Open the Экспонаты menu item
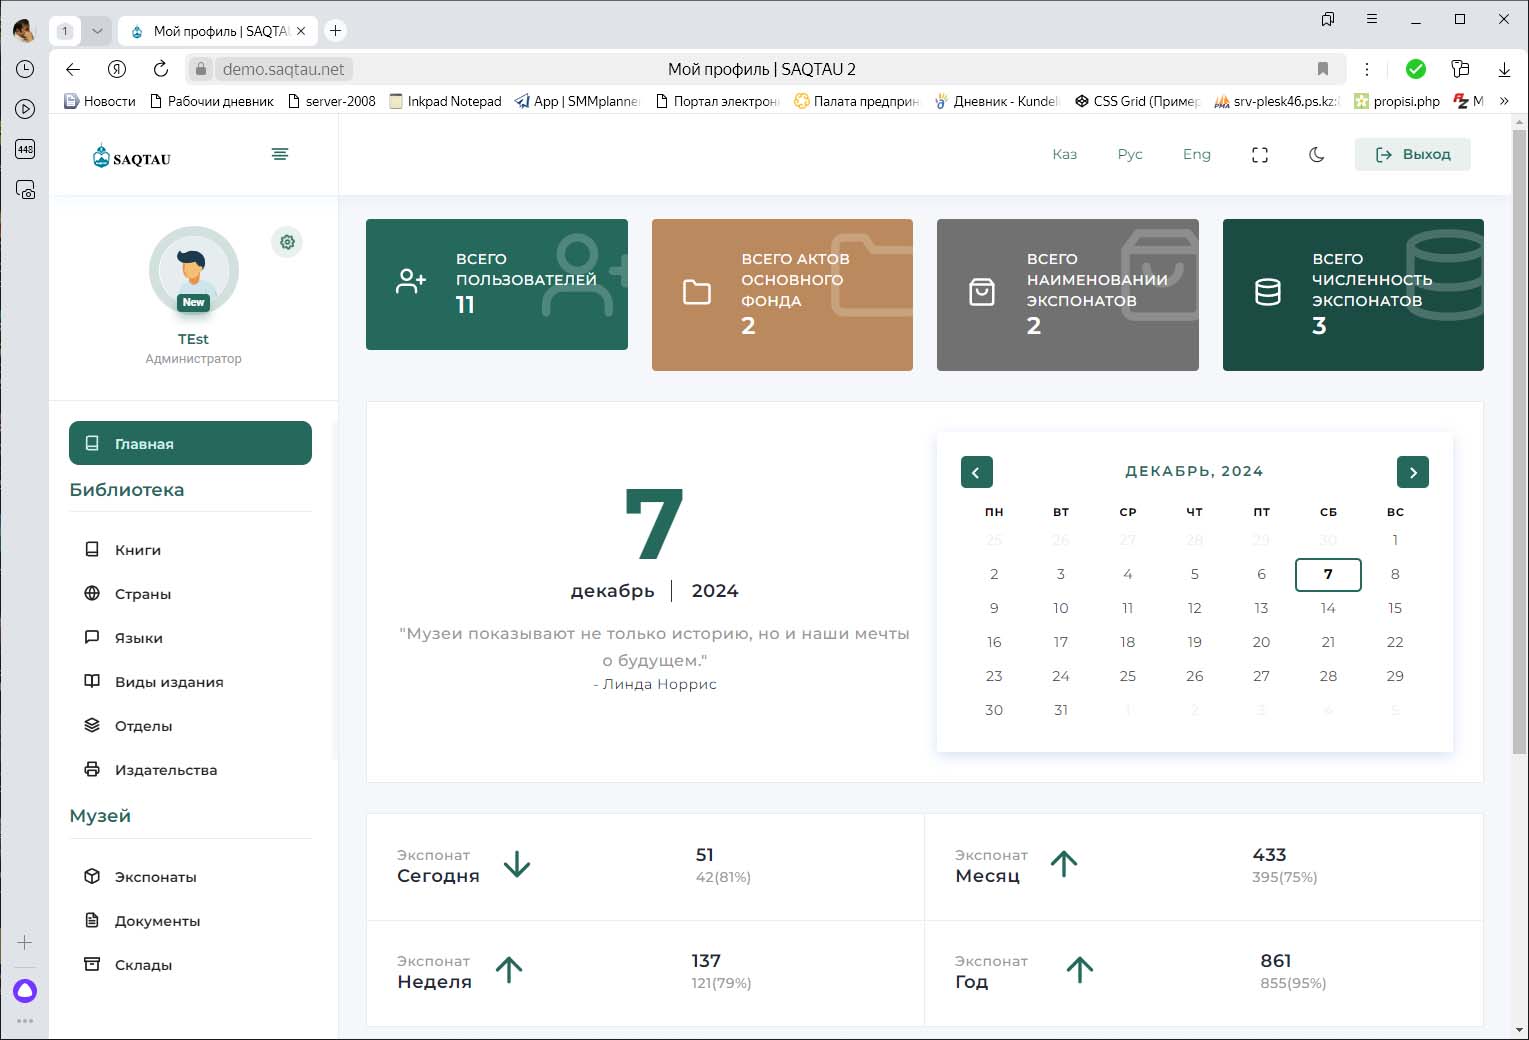Screen dimensions: 1529x1040 coord(155,877)
